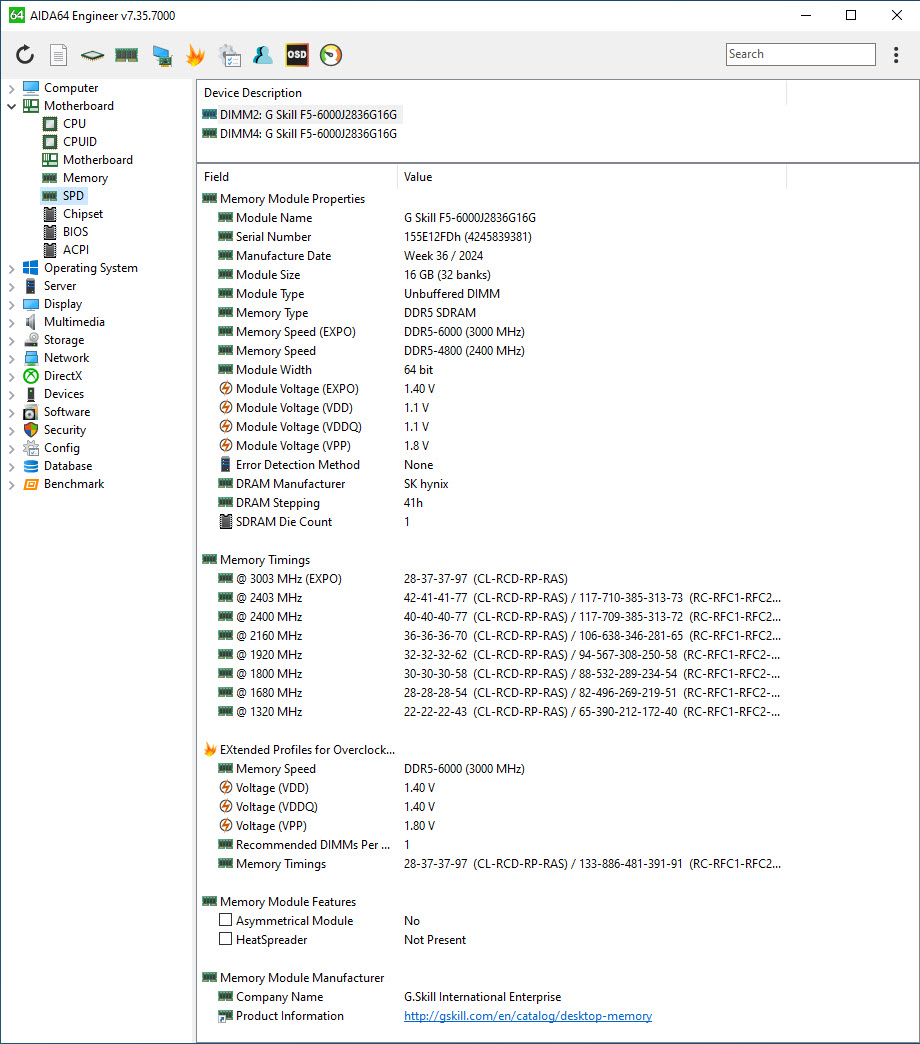The width and height of the screenshot is (920, 1044).
Task: Open the BIOS tree item
Action: coord(75,232)
